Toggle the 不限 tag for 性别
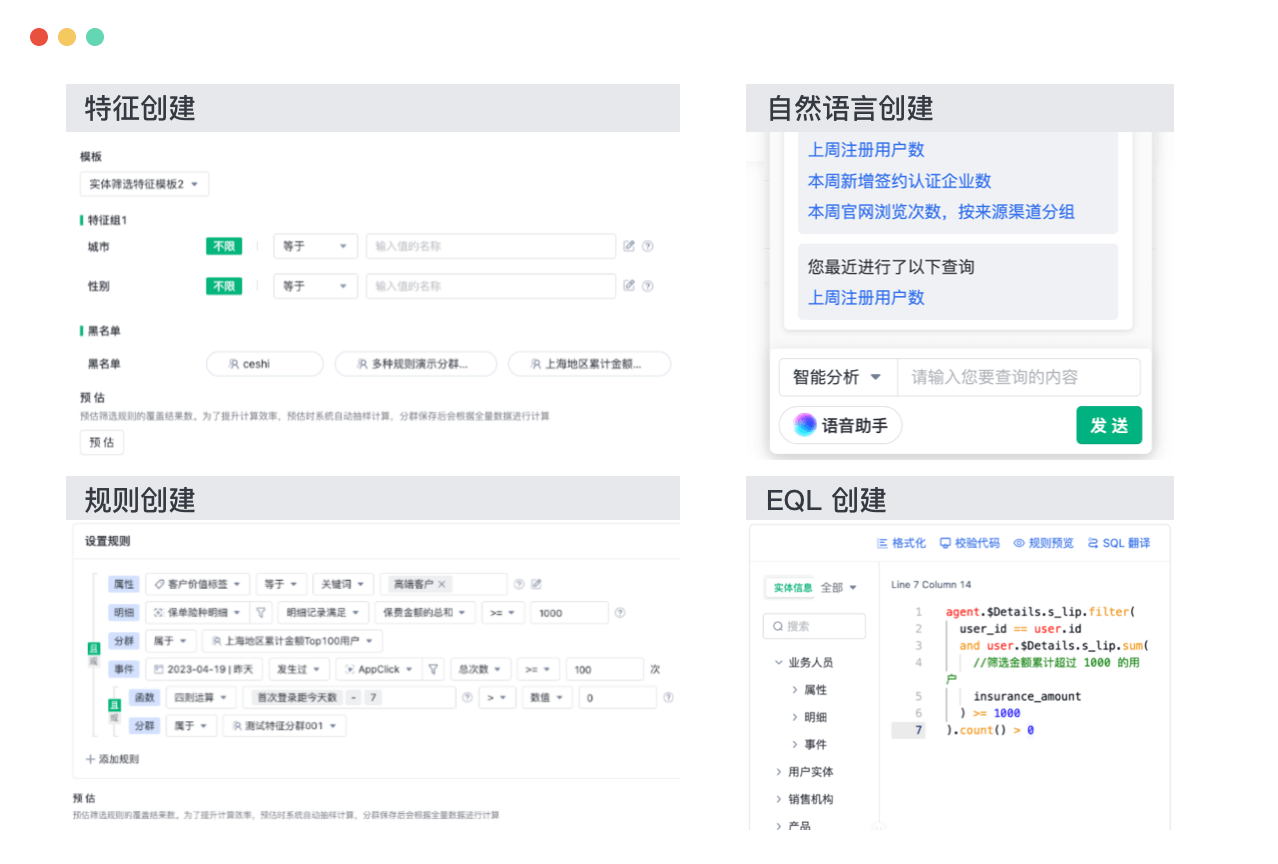1278x864 pixels. [x=224, y=286]
